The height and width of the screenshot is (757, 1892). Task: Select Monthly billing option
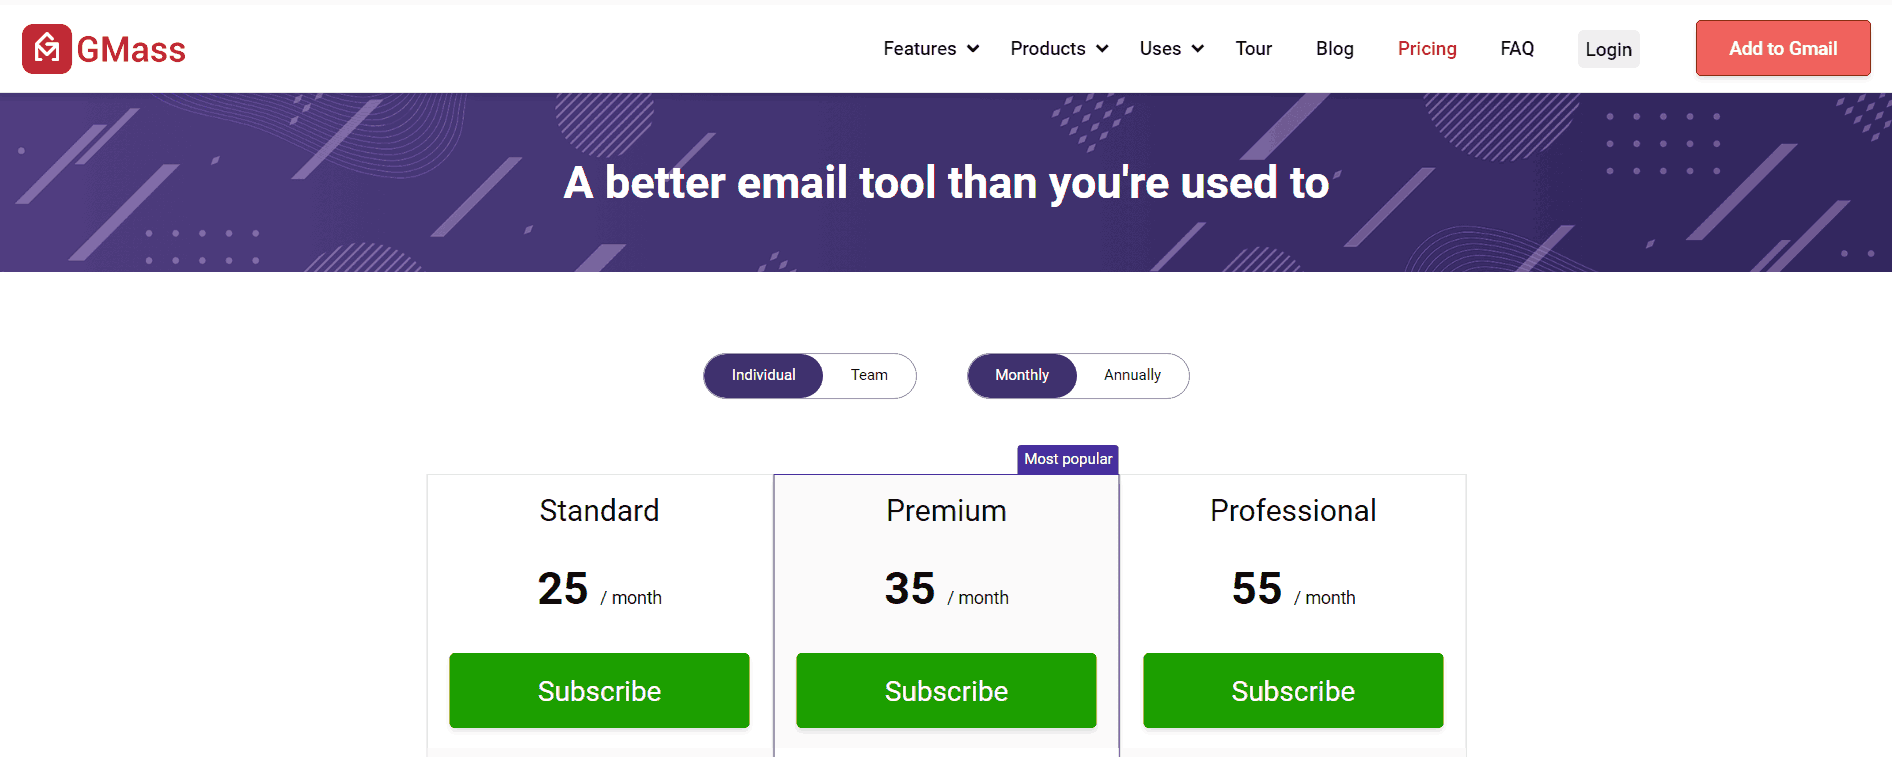(x=1022, y=375)
